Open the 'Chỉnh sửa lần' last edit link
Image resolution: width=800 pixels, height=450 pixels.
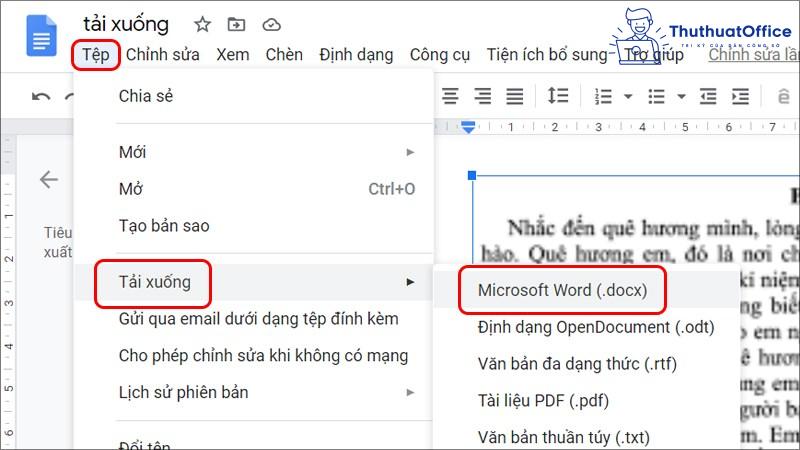point(754,55)
